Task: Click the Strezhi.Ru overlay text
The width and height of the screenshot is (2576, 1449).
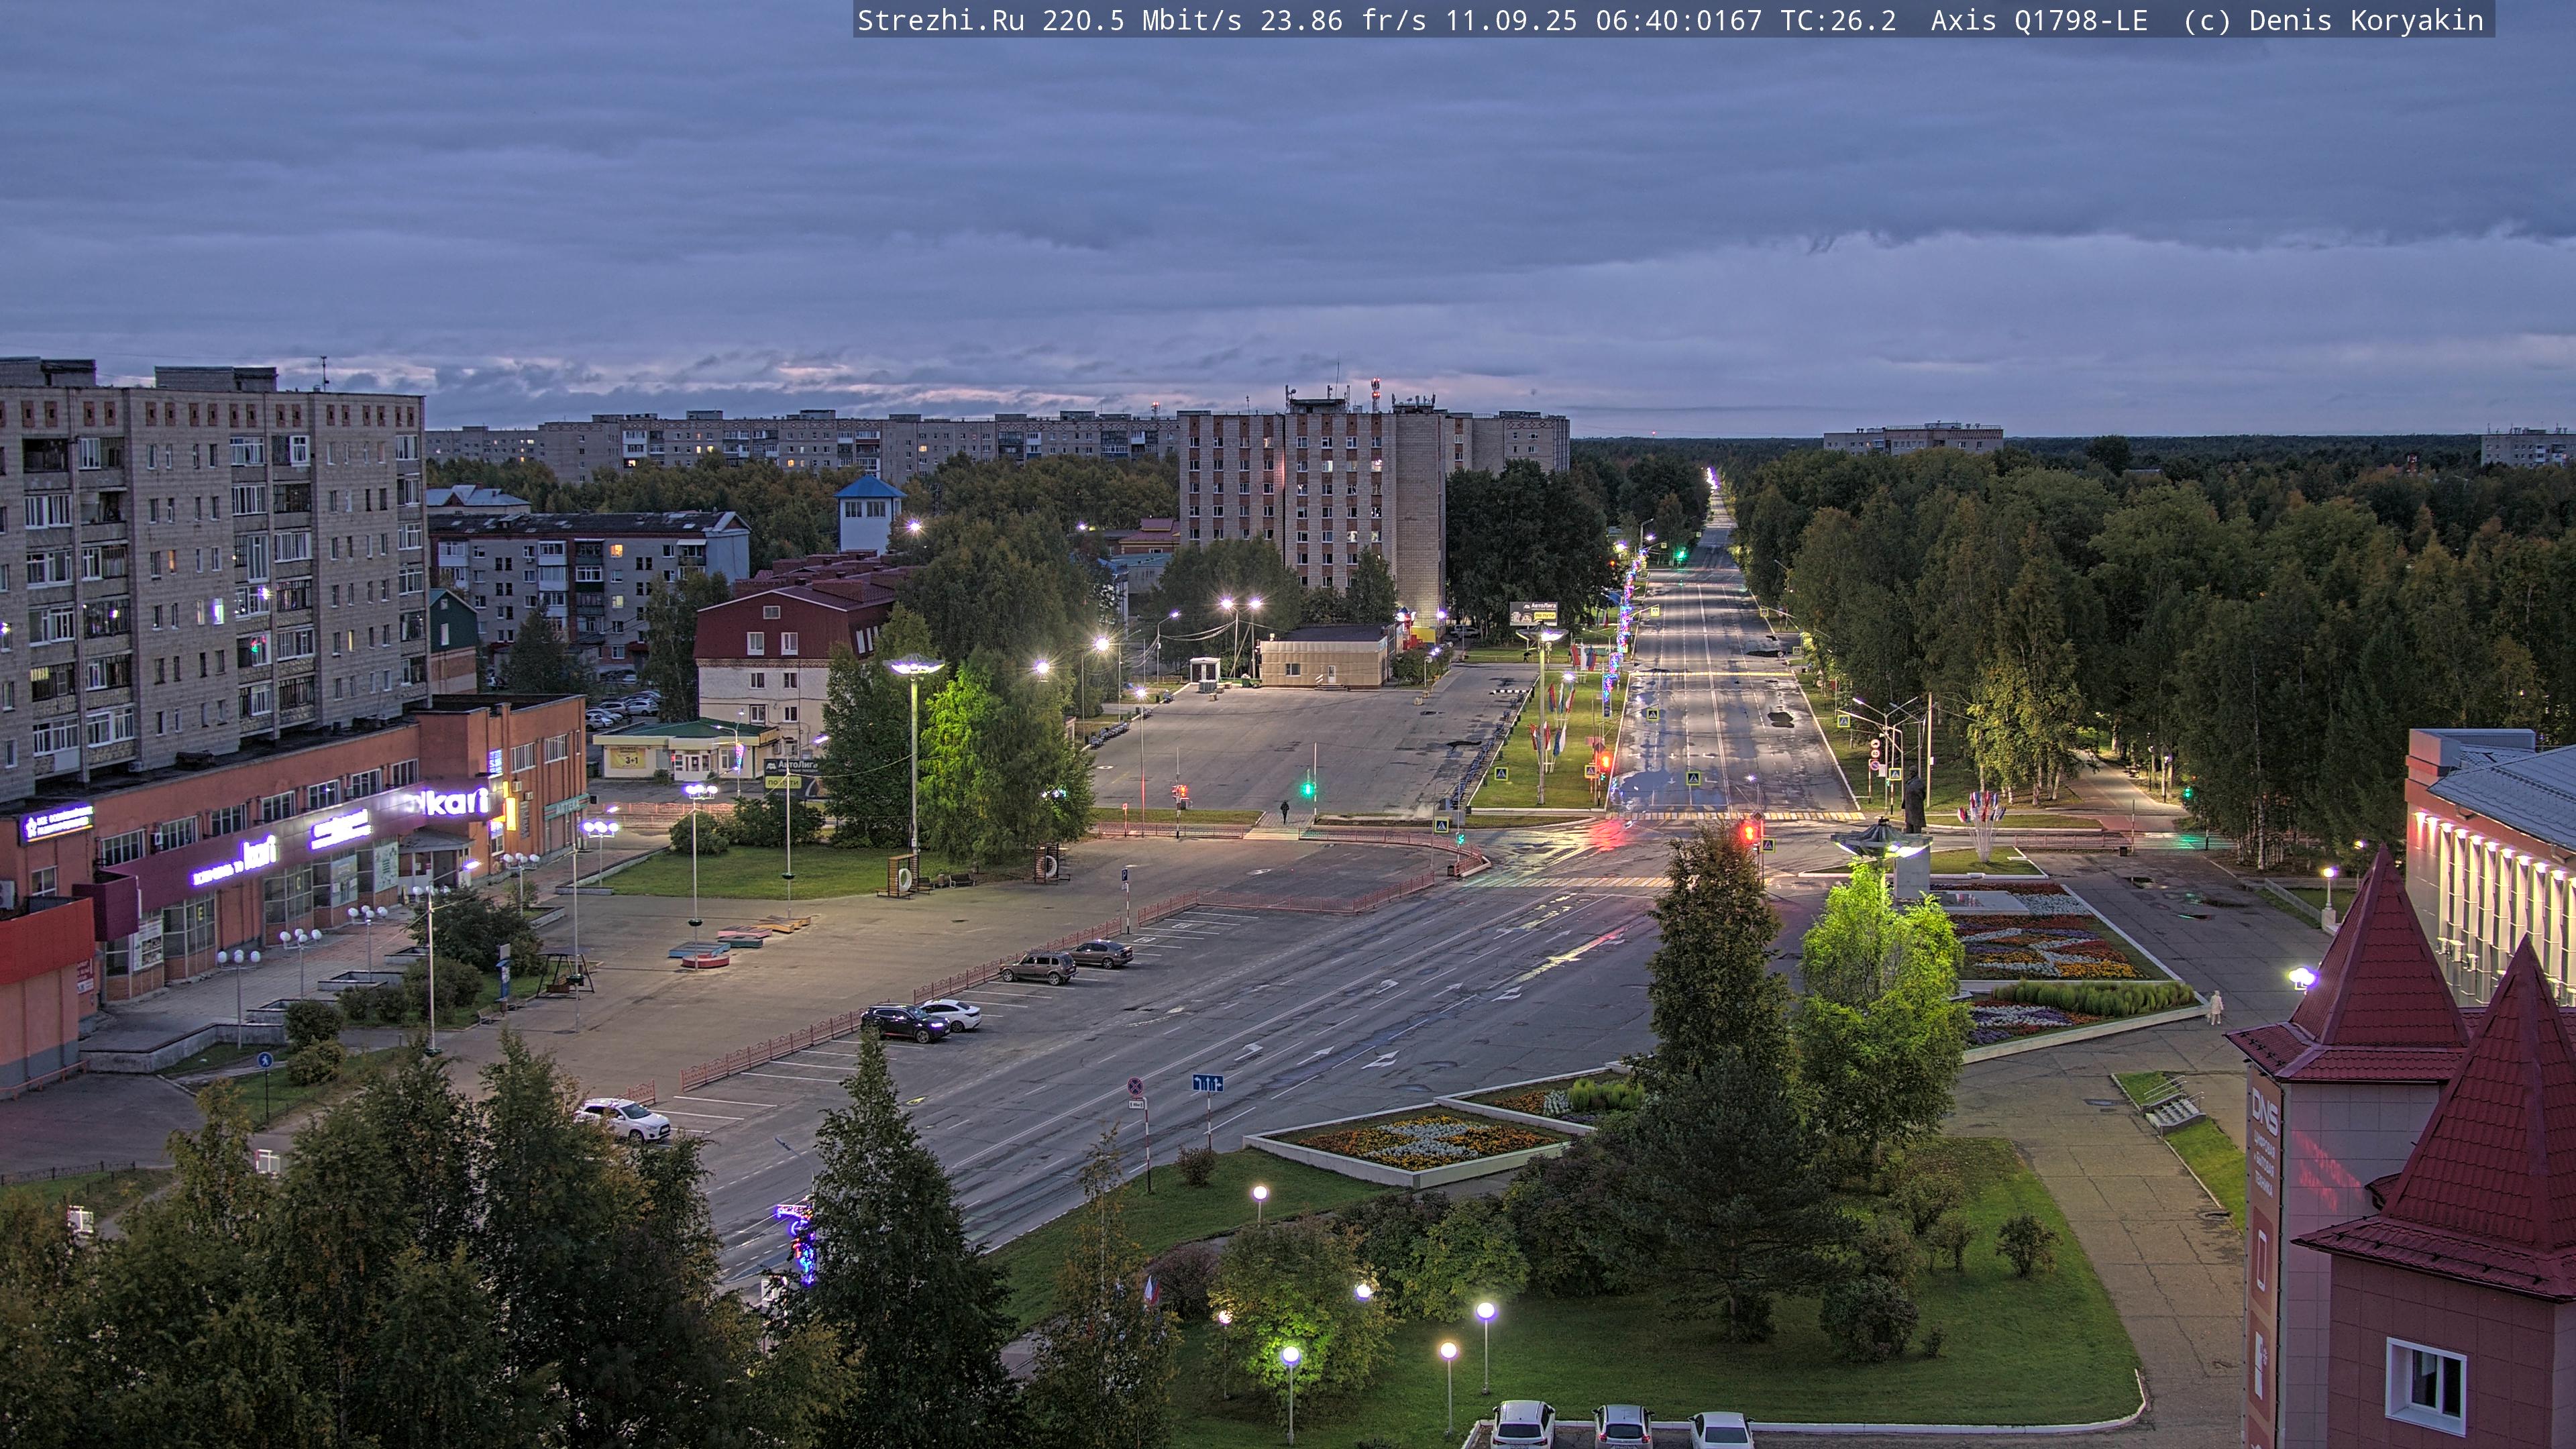Action: tap(940, 21)
